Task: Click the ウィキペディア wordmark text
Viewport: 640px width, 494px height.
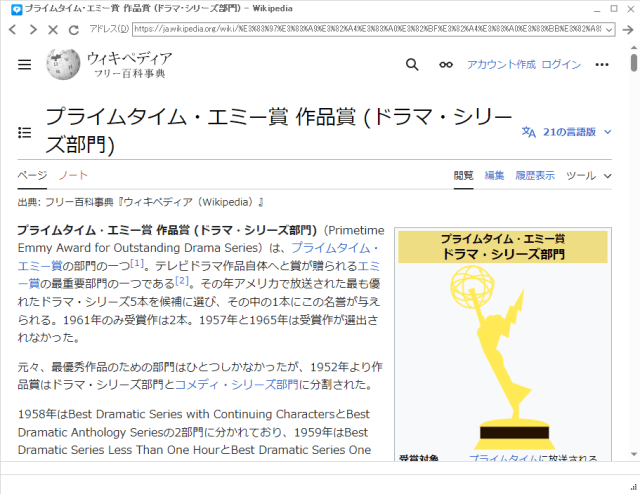Action: click(x=129, y=59)
